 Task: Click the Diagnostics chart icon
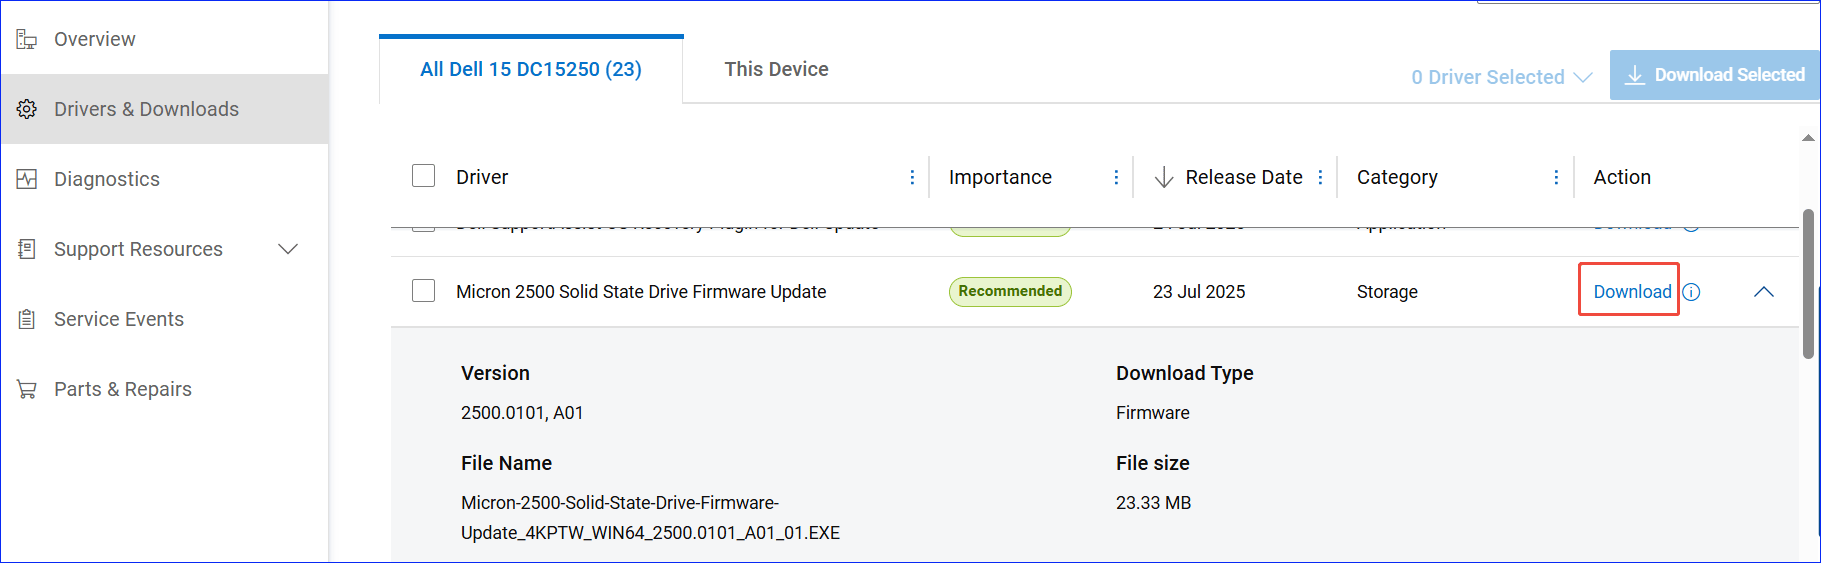pos(27,179)
